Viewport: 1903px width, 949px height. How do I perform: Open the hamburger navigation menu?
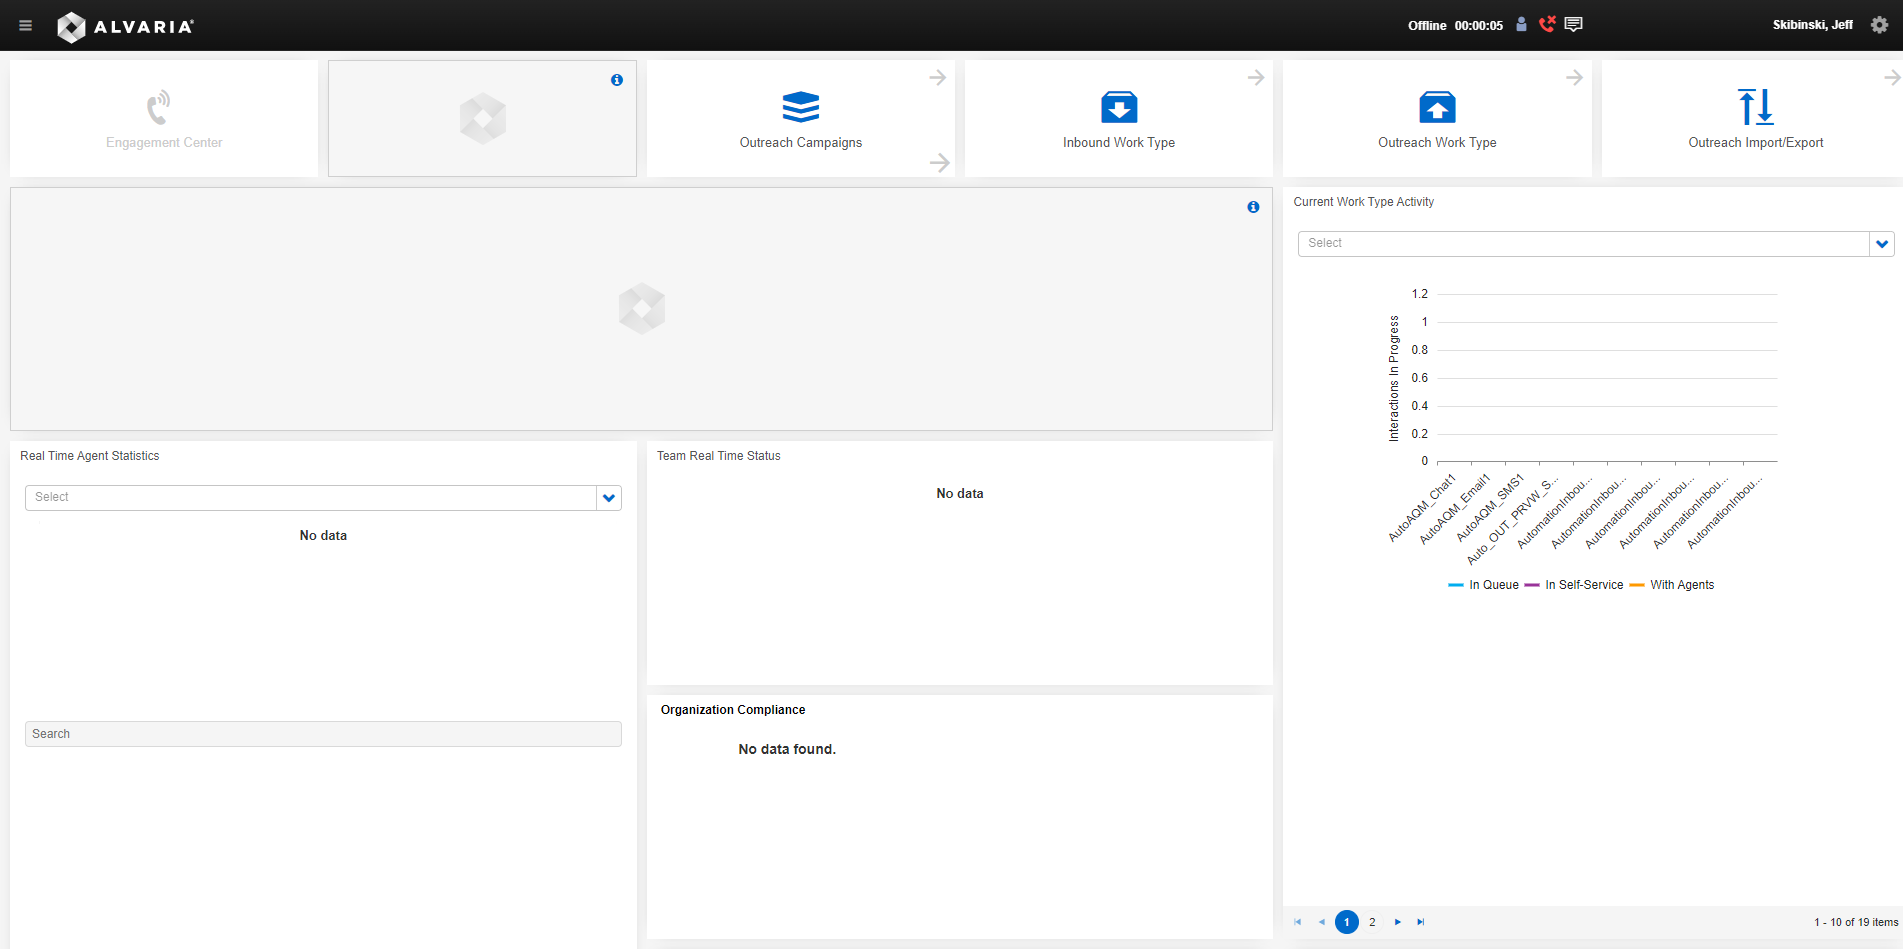click(x=25, y=25)
